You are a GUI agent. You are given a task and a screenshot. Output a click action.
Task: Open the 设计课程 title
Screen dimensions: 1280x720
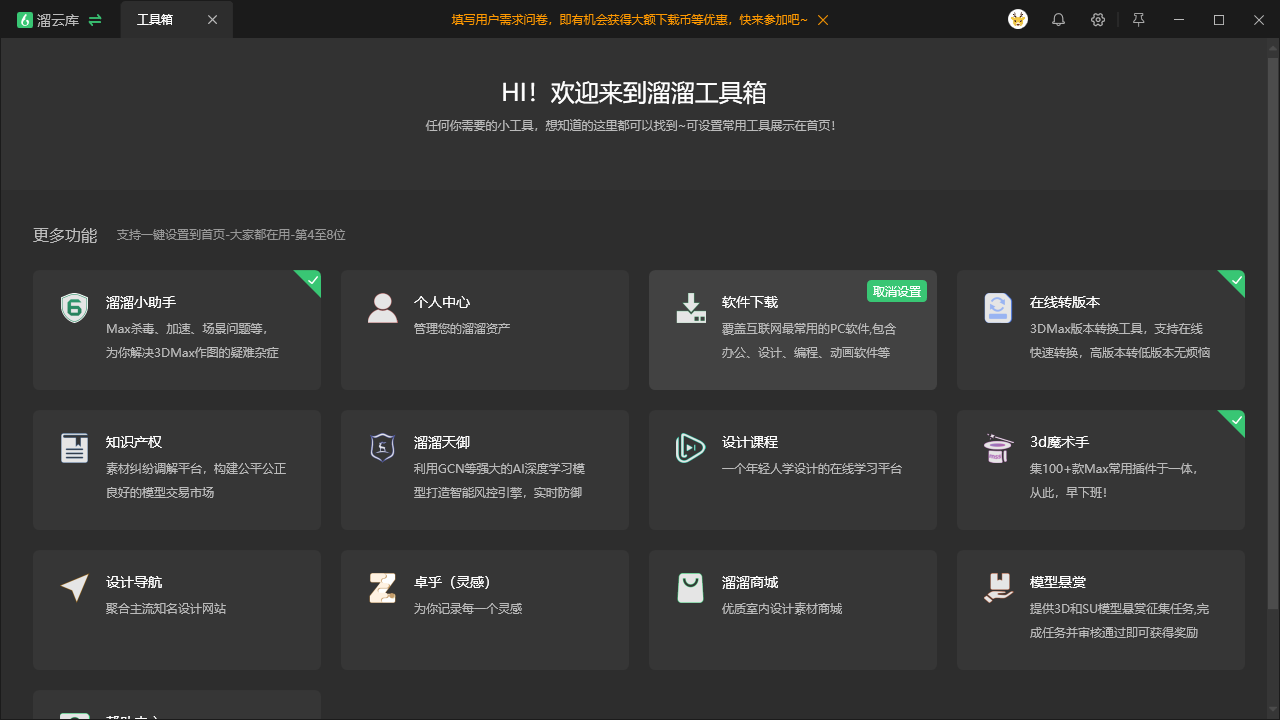pos(750,442)
